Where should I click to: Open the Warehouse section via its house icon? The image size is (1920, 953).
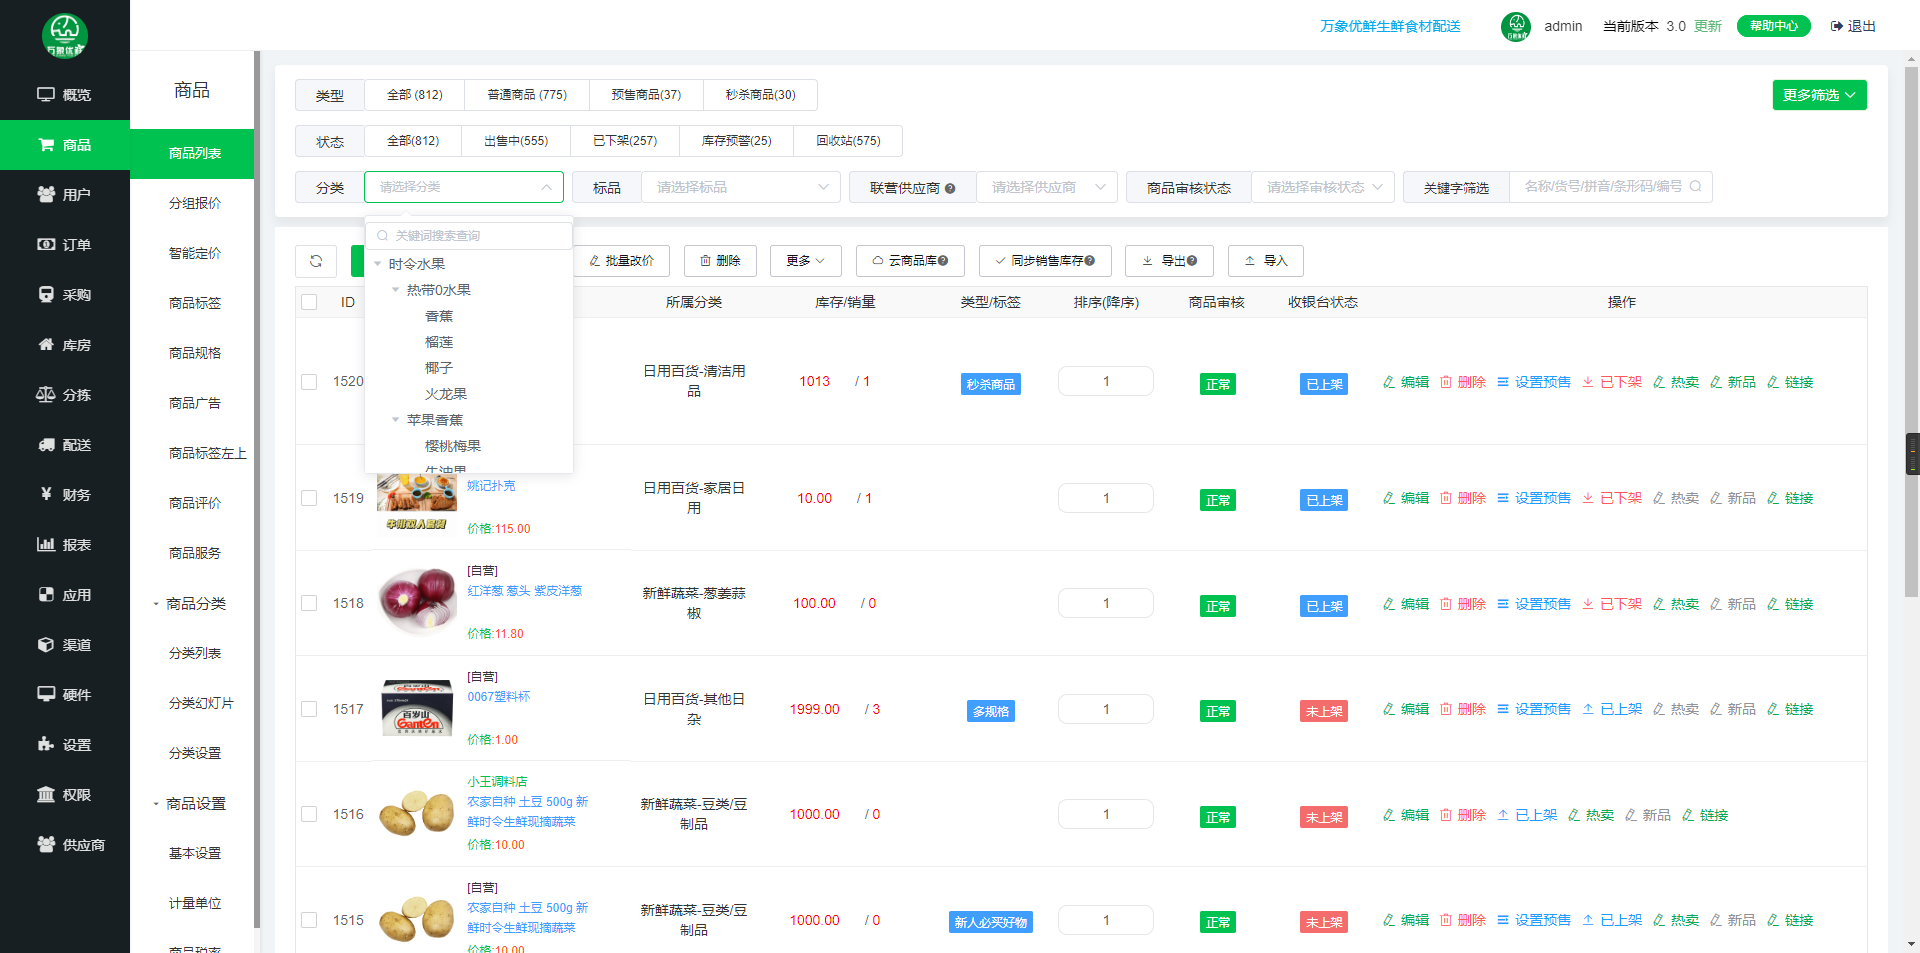[46, 345]
